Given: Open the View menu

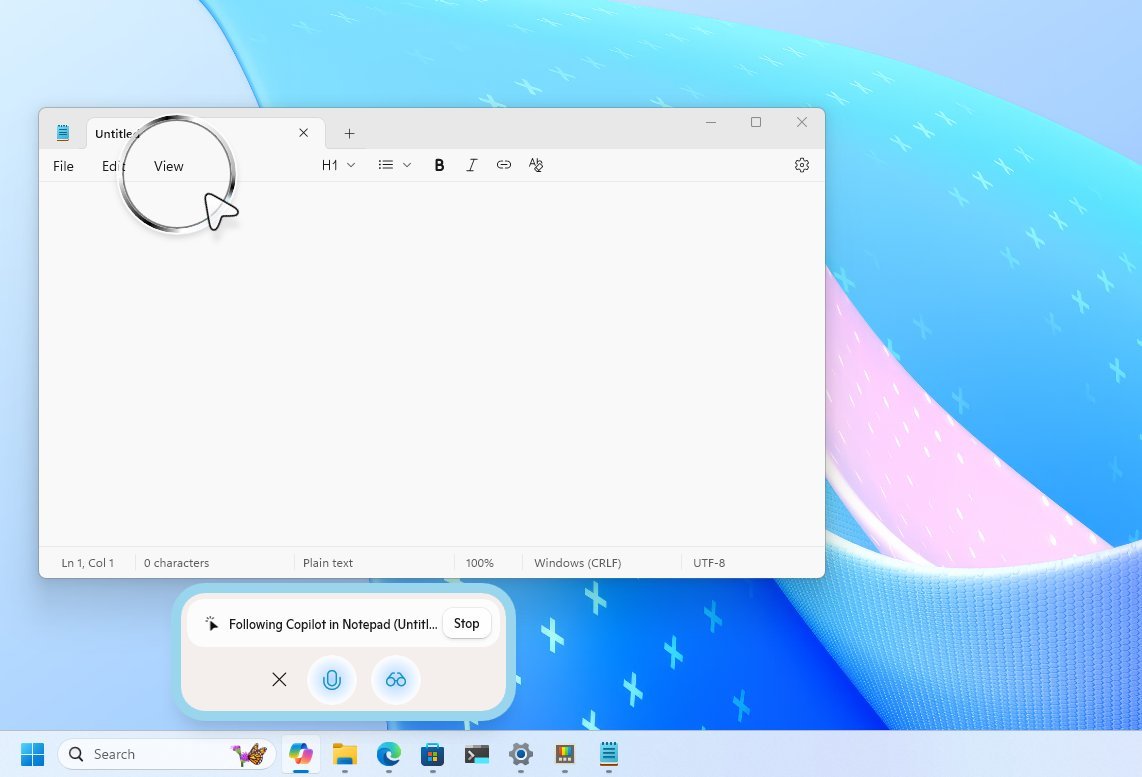Looking at the screenshot, I should pos(169,166).
